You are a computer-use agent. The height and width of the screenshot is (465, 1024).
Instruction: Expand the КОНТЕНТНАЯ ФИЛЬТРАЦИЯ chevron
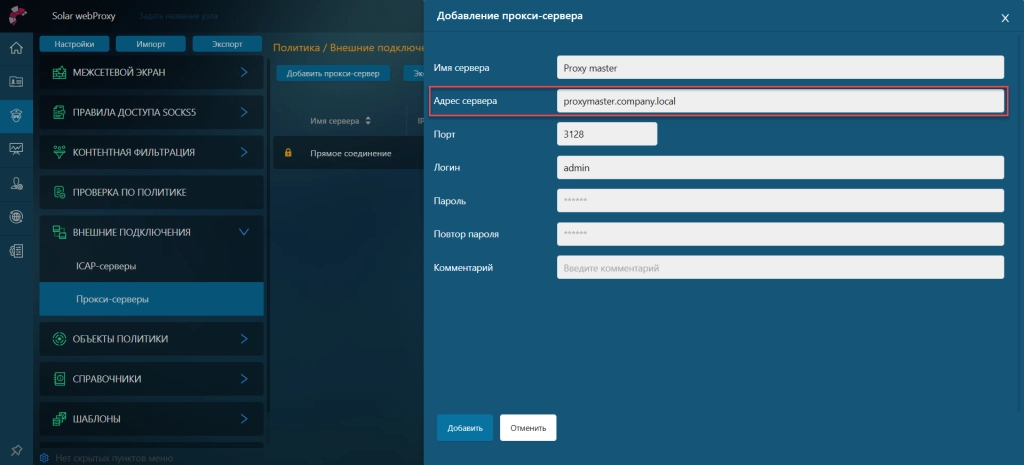click(244, 152)
